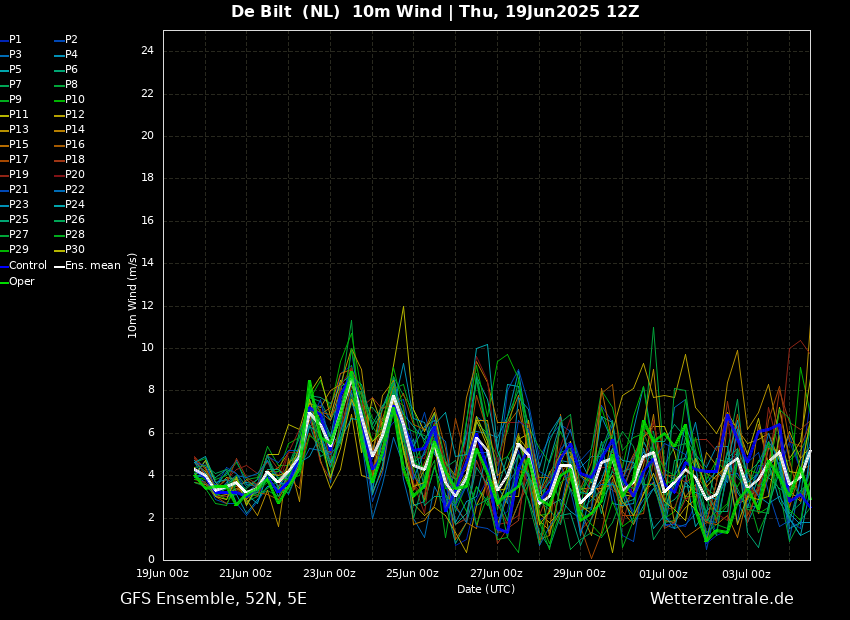
Task: Select the 19Jun 00z date tick label
Action: click(162, 574)
